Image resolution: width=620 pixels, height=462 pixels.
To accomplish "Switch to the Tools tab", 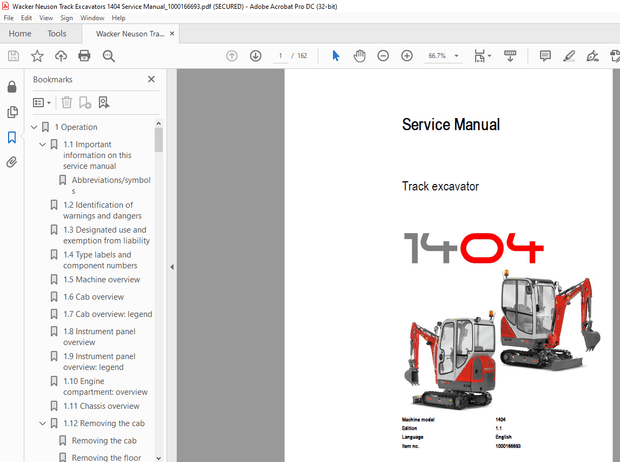I will tap(57, 34).
